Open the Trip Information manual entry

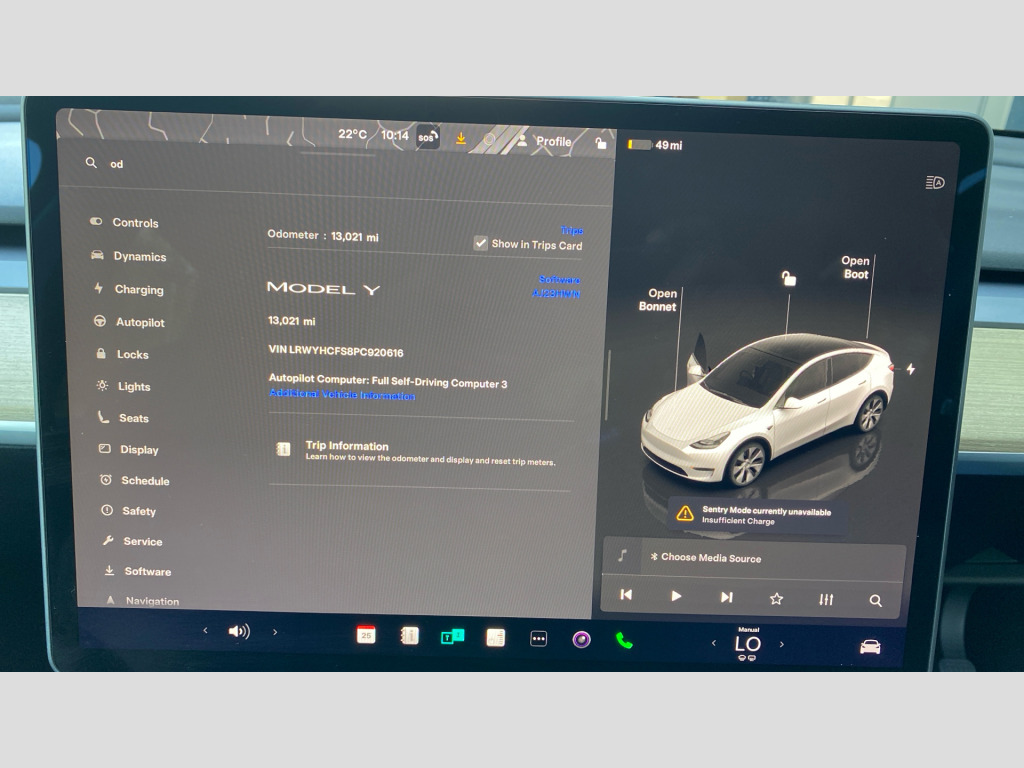421,453
